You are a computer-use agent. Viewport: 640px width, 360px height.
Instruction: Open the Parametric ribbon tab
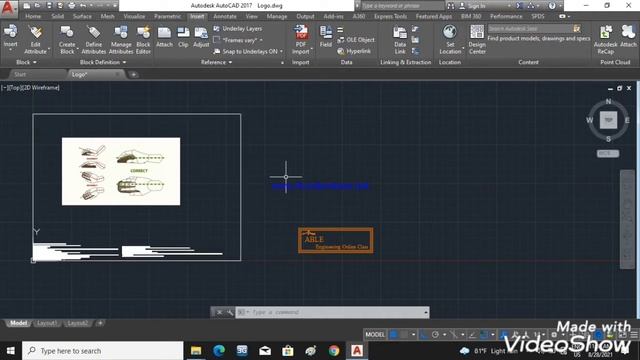coord(167,16)
